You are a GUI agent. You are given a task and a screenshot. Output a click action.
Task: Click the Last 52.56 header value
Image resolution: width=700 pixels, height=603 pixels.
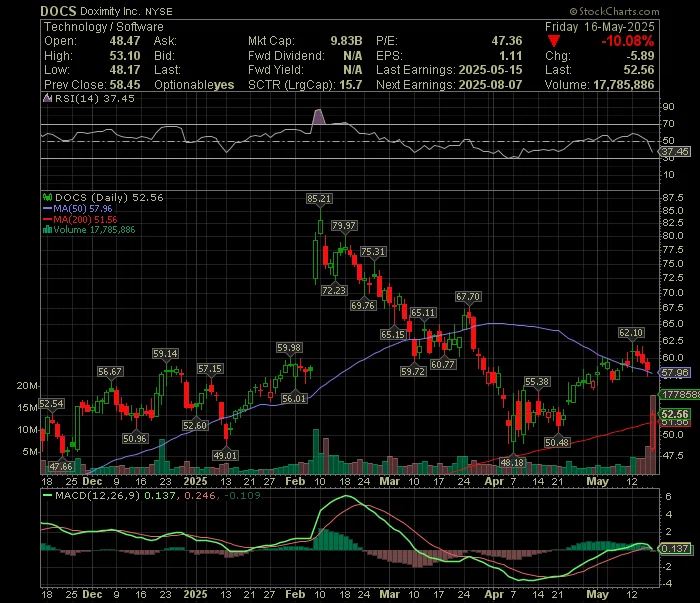click(x=639, y=70)
